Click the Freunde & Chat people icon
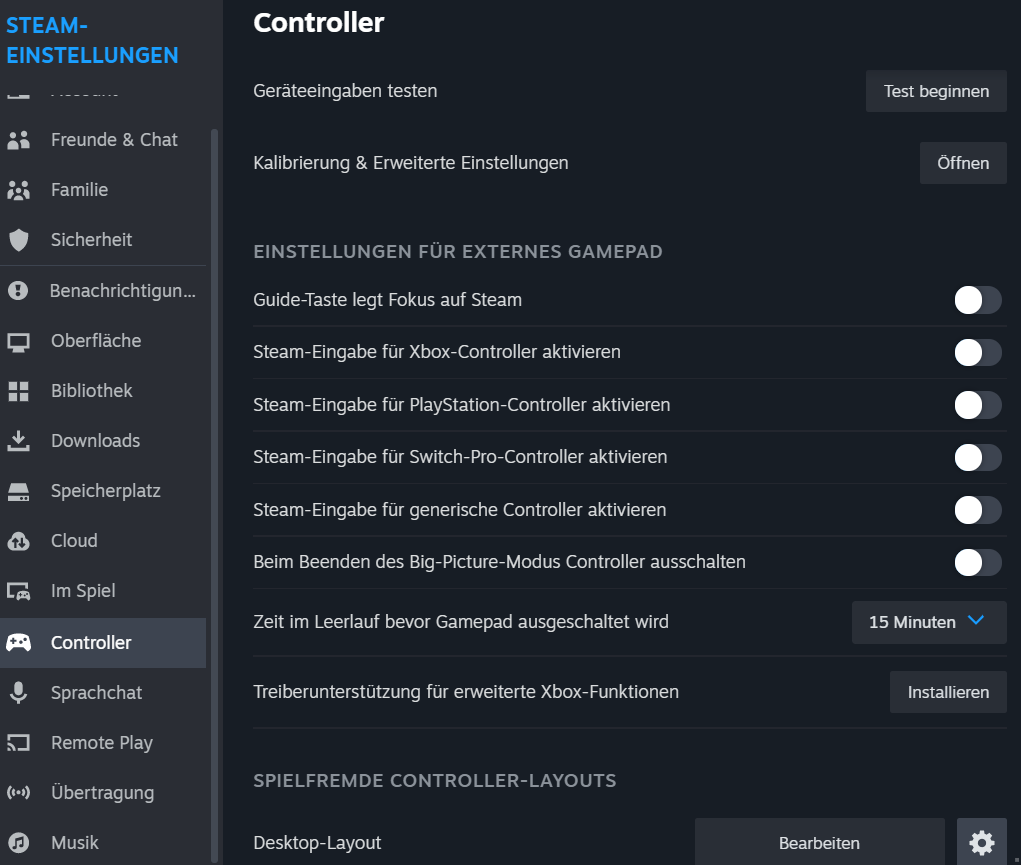 click(18, 140)
